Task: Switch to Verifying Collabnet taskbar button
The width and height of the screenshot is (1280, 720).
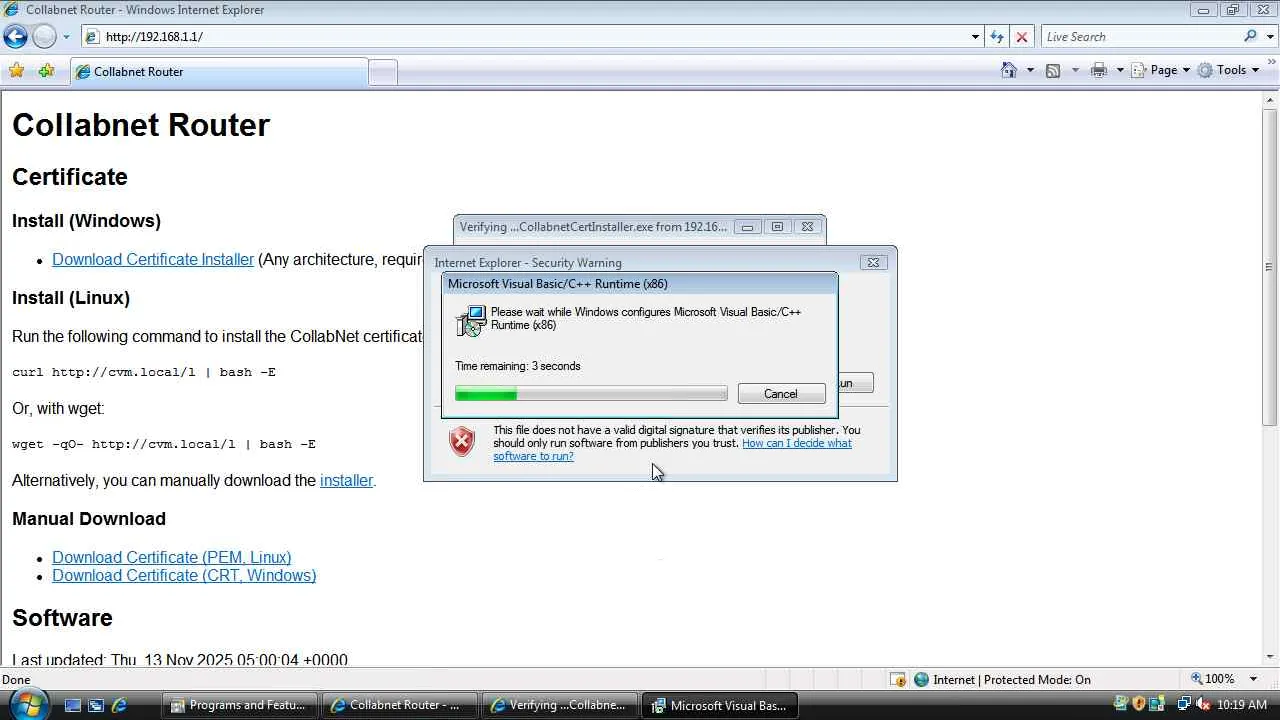Action: pyautogui.click(x=560, y=705)
